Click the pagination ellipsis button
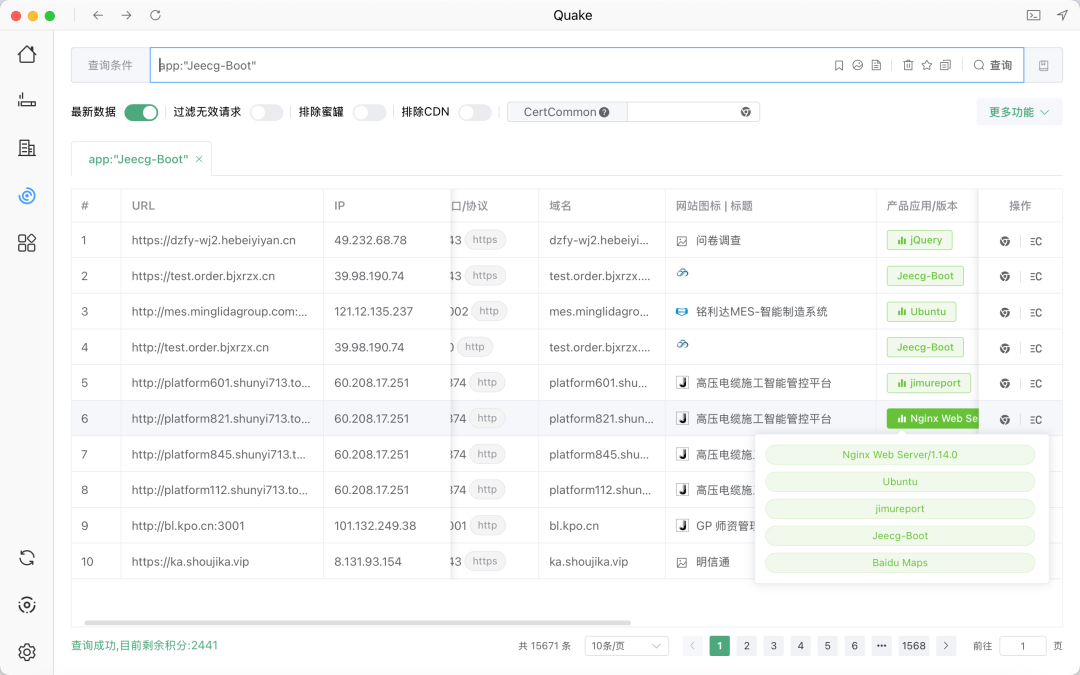The height and width of the screenshot is (675, 1080). [881, 645]
